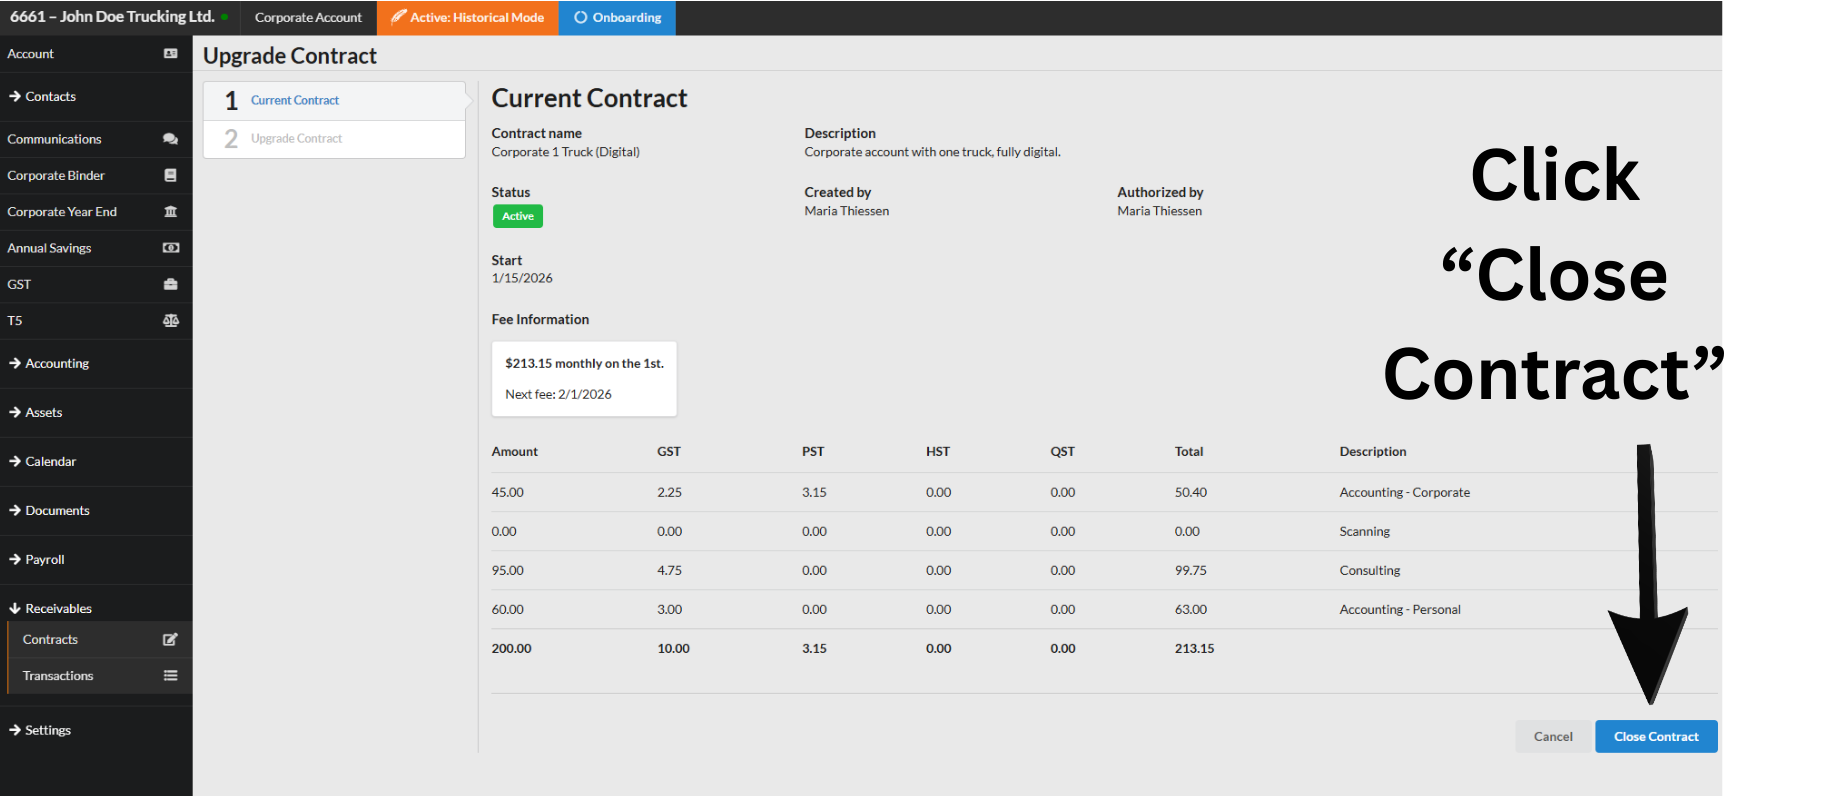
Task: Open Communications via its chat bubble icon
Action: (x=170, y=139)
